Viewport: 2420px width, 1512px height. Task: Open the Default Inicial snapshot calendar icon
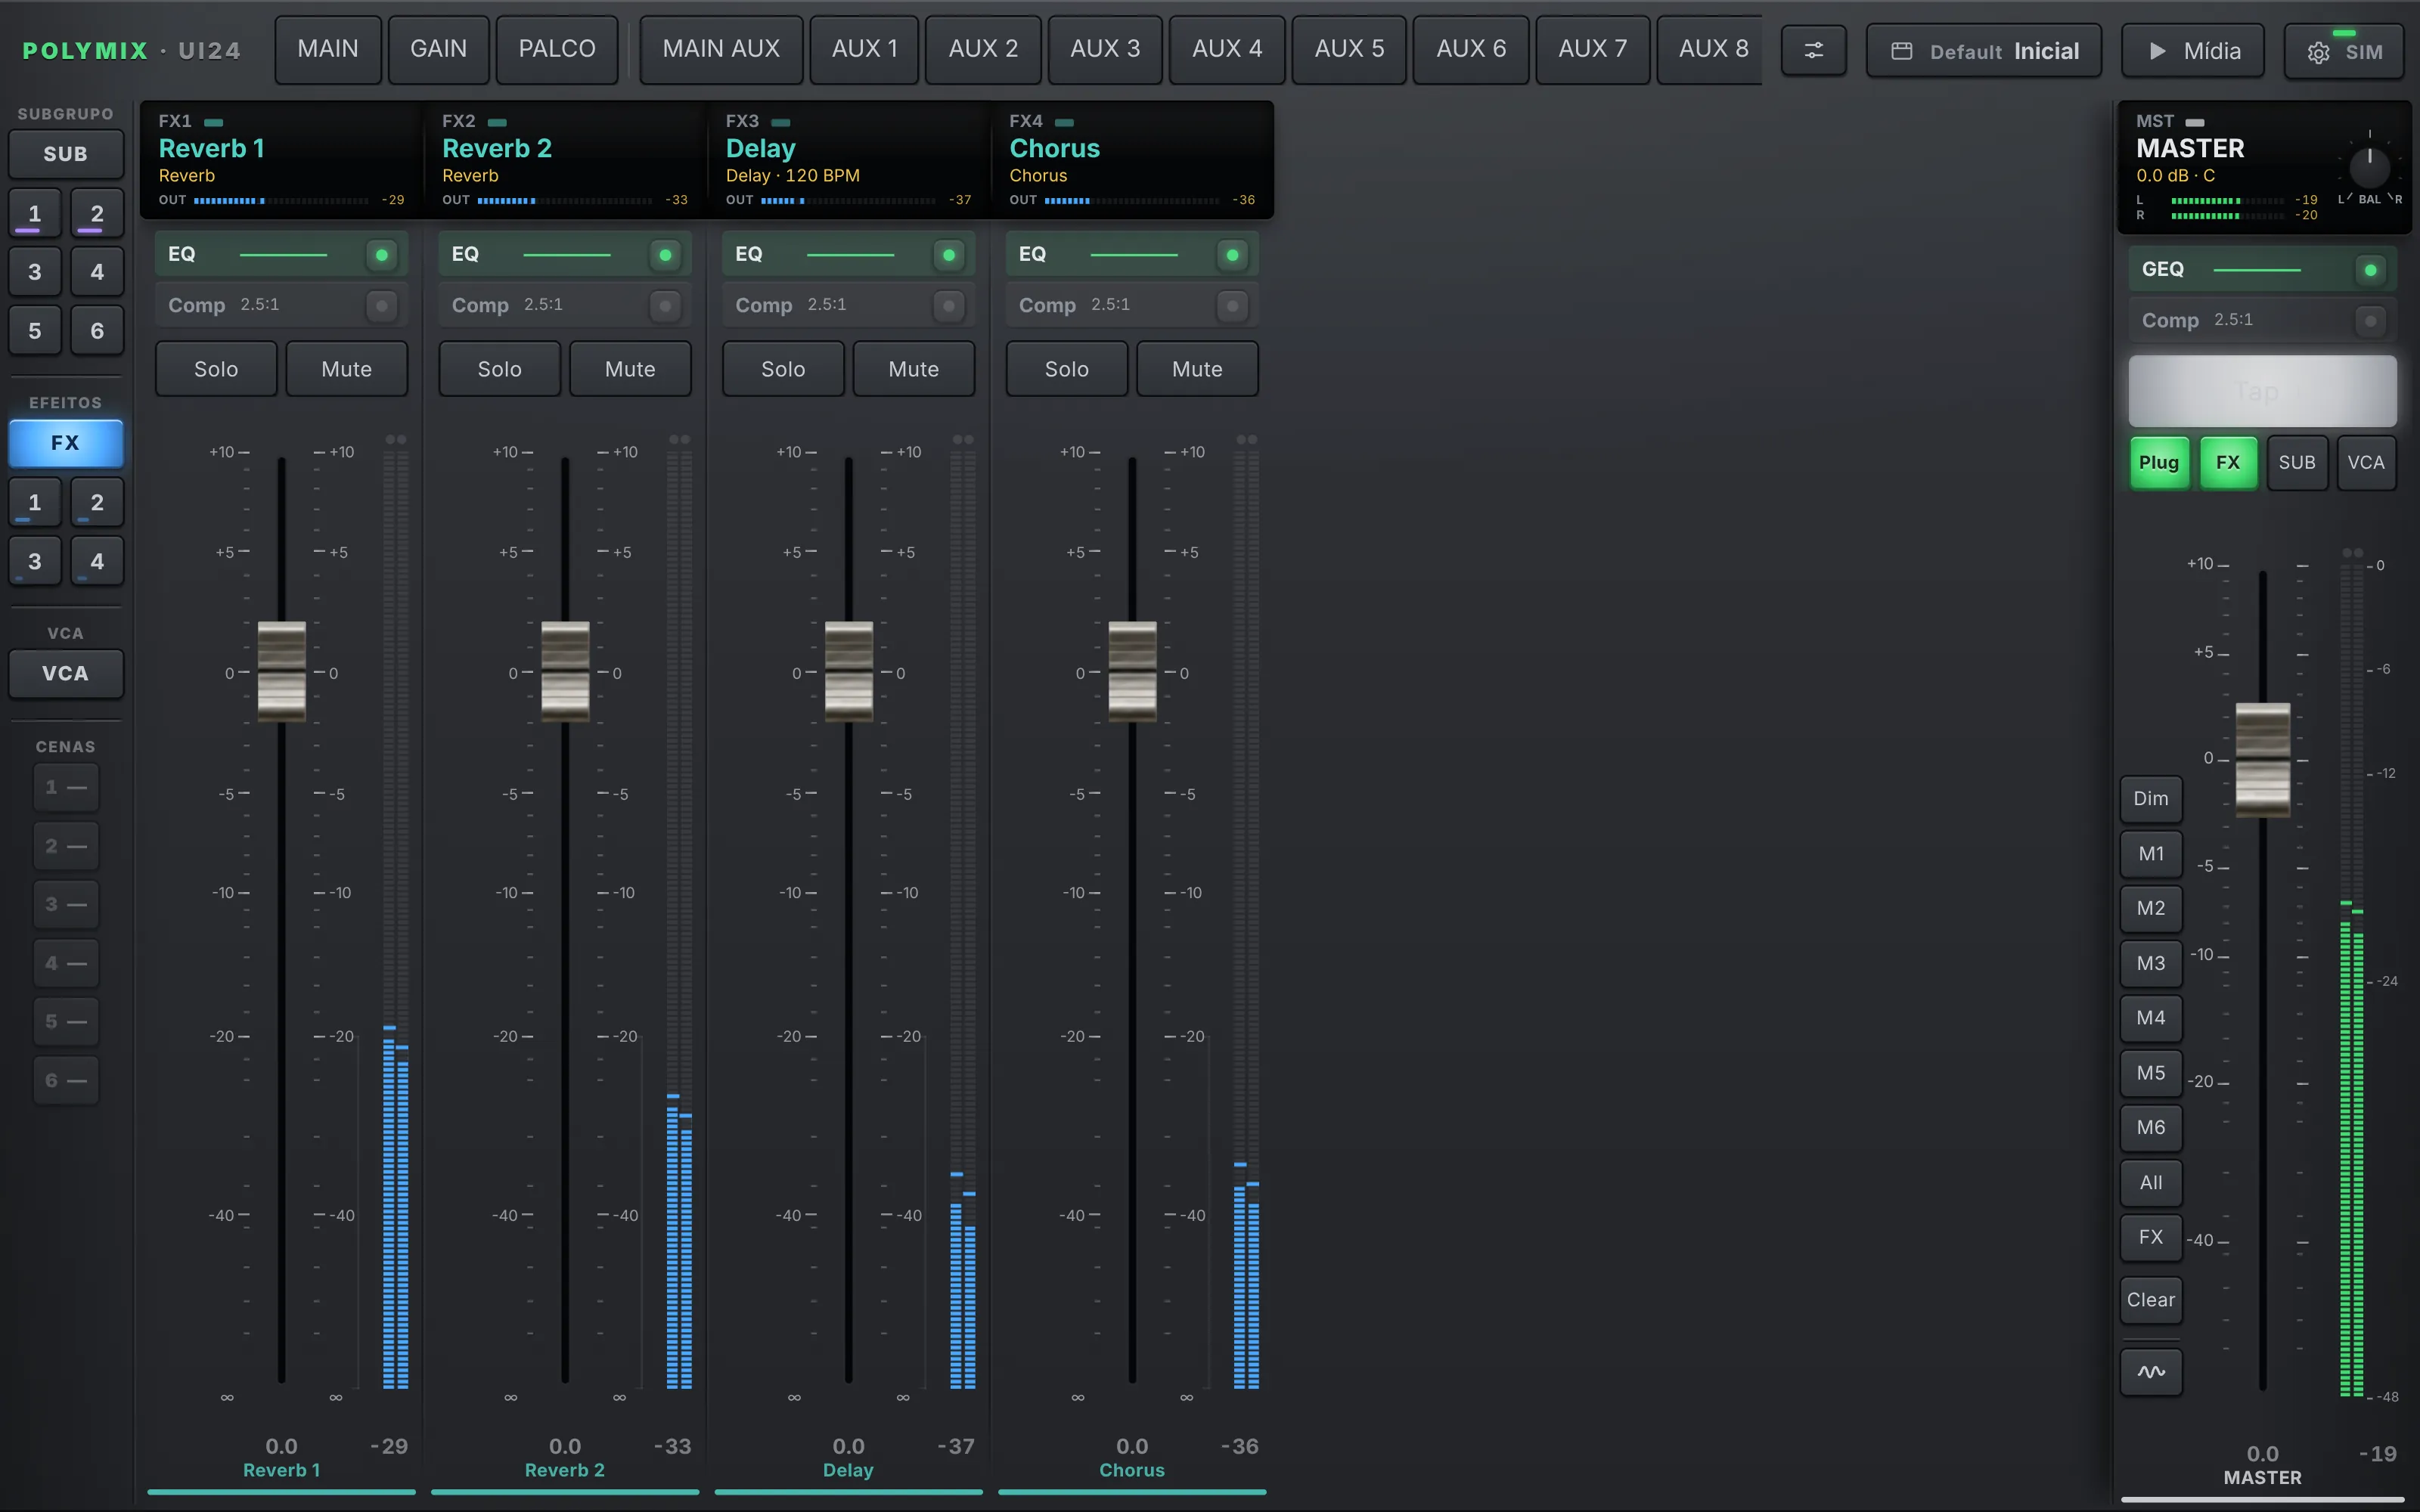1902,51
